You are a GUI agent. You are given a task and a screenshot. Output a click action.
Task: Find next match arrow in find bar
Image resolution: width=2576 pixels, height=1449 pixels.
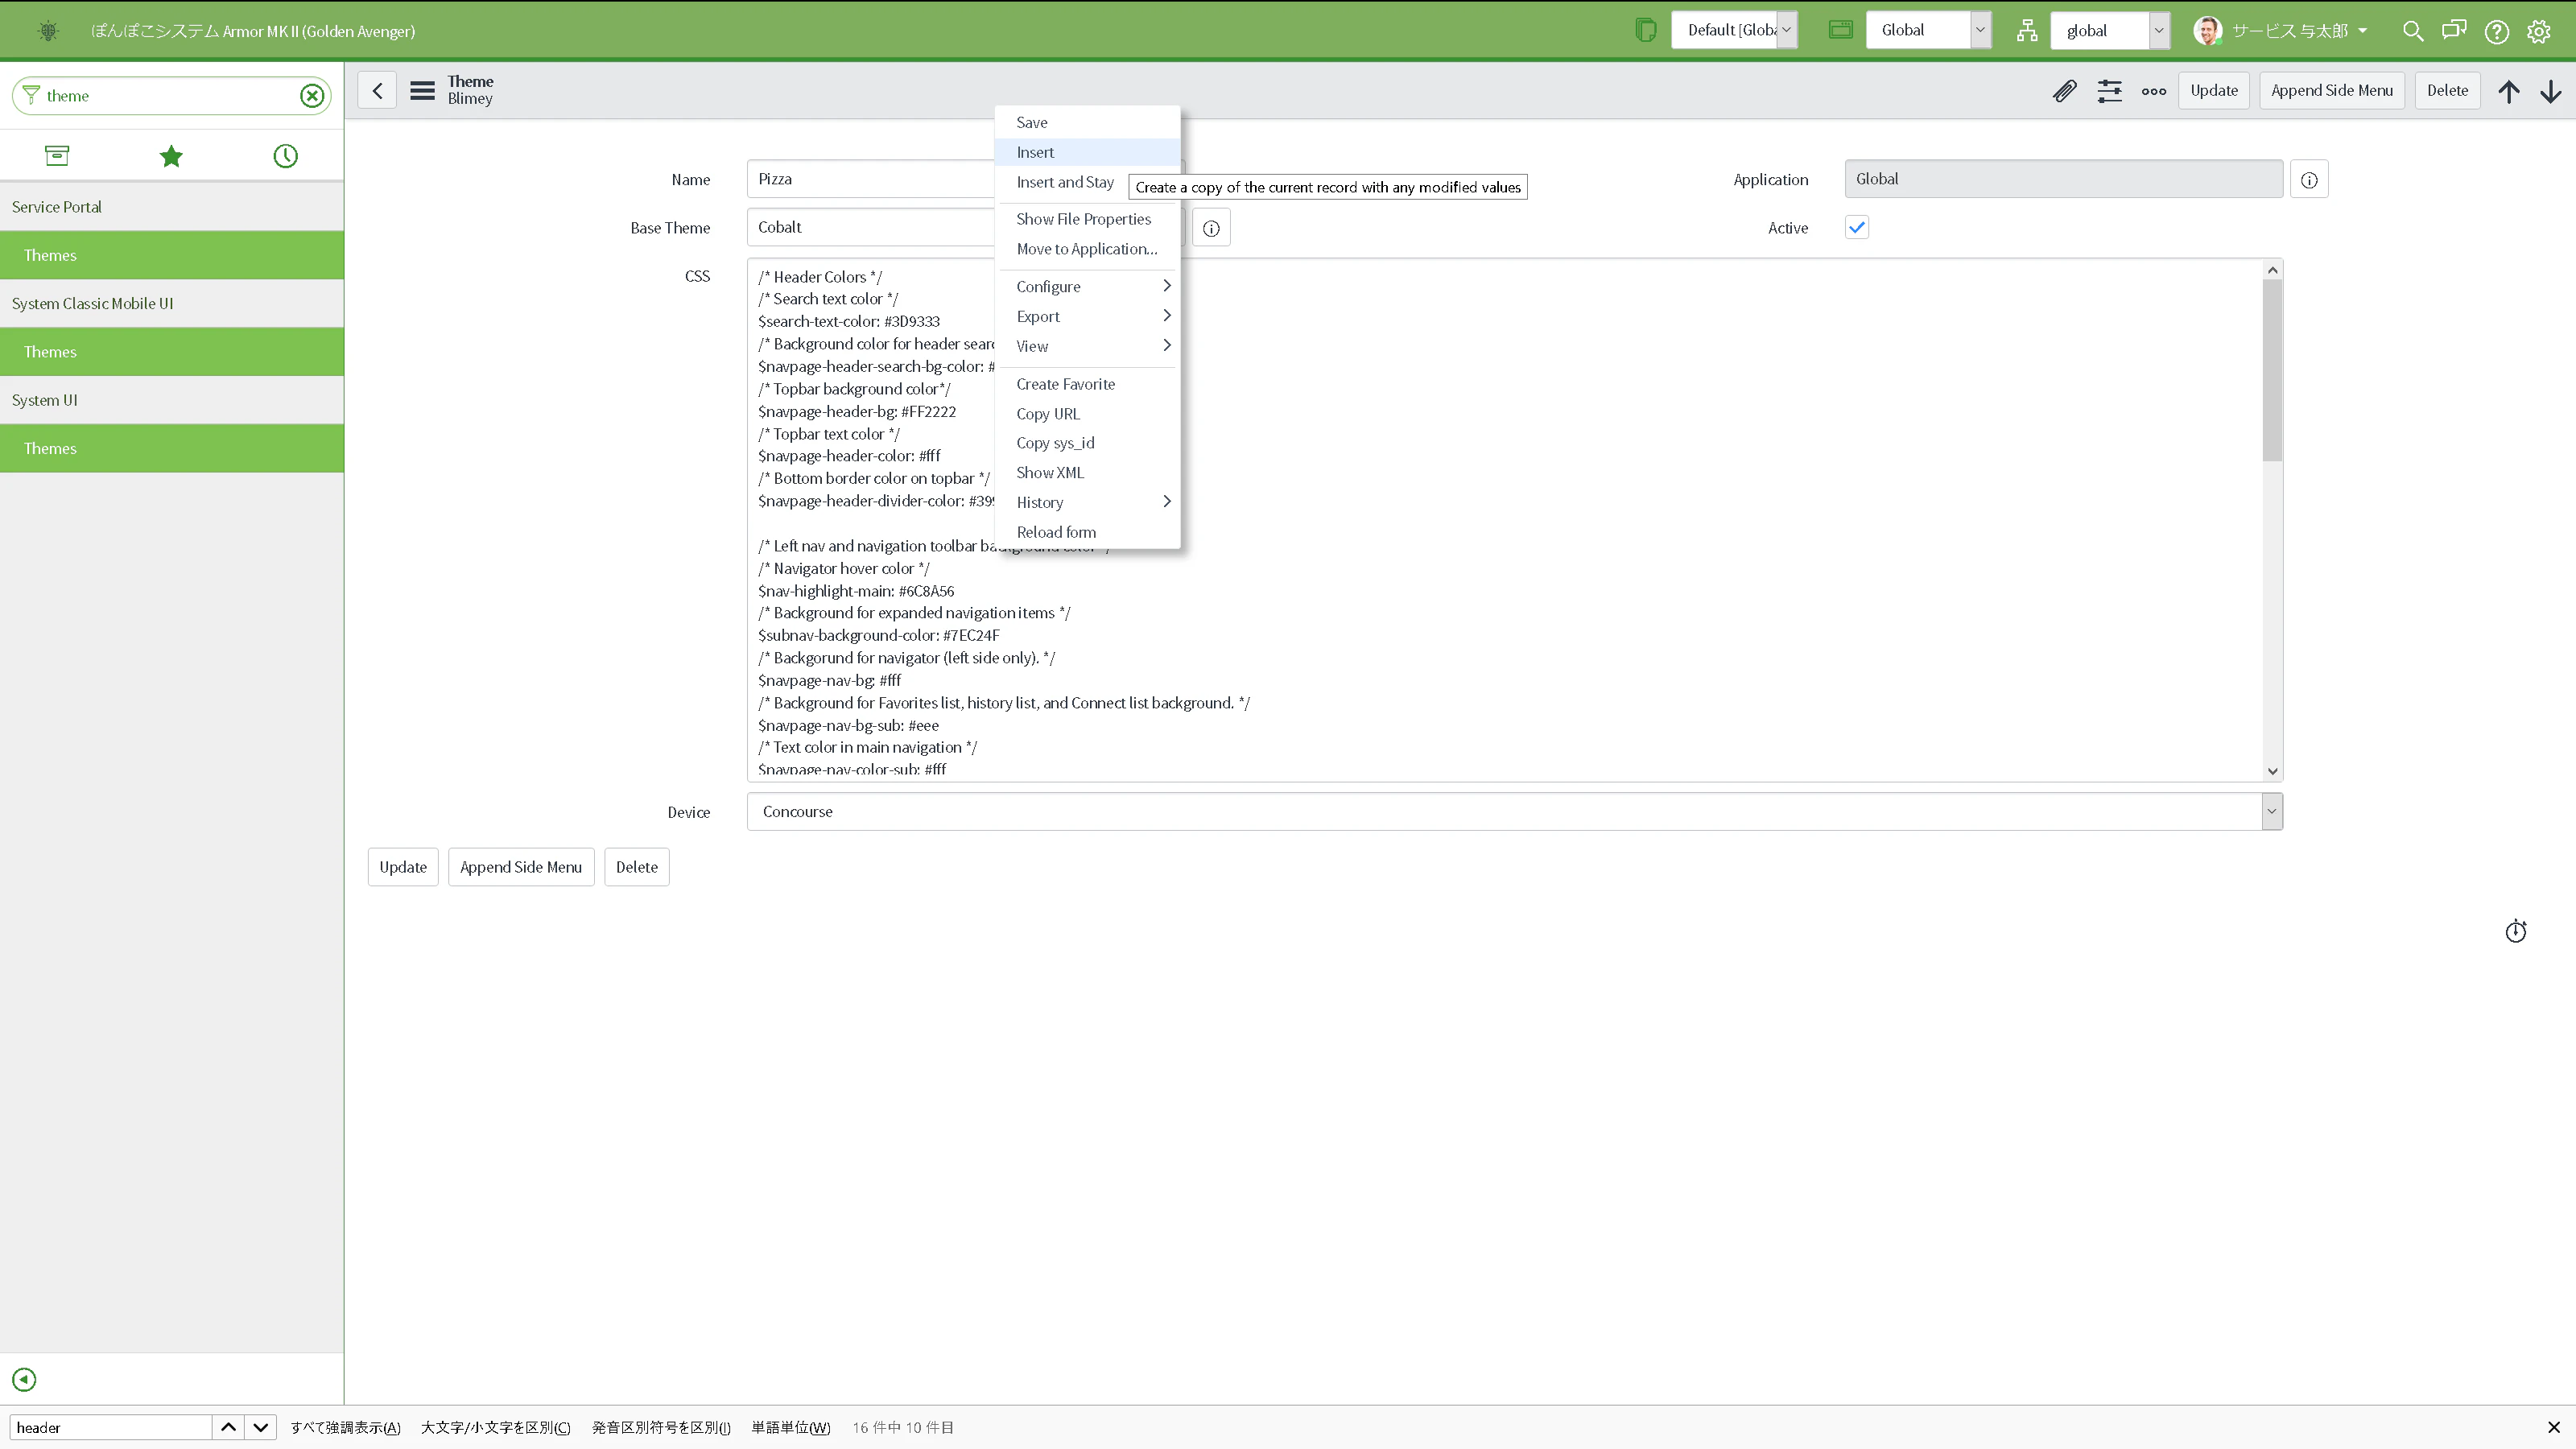(260, 1427)
